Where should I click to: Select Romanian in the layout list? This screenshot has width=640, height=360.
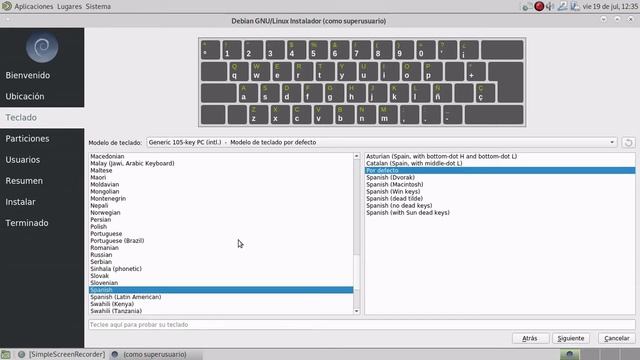[x=221, y=248]
